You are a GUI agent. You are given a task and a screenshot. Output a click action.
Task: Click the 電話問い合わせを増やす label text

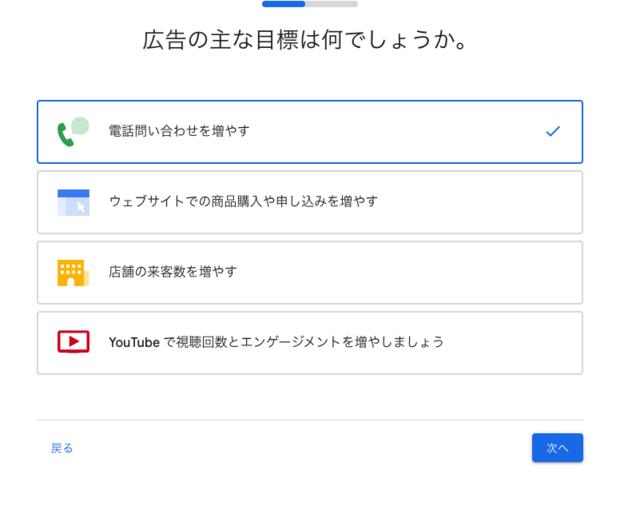(x=179, y=131)
